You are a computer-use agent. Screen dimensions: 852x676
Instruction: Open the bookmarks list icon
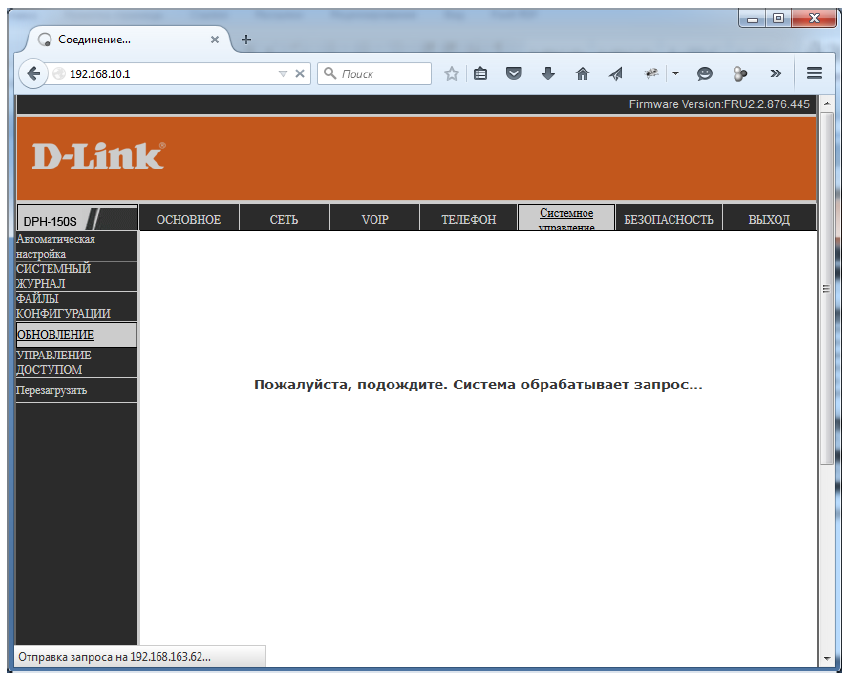click(481, 74)
